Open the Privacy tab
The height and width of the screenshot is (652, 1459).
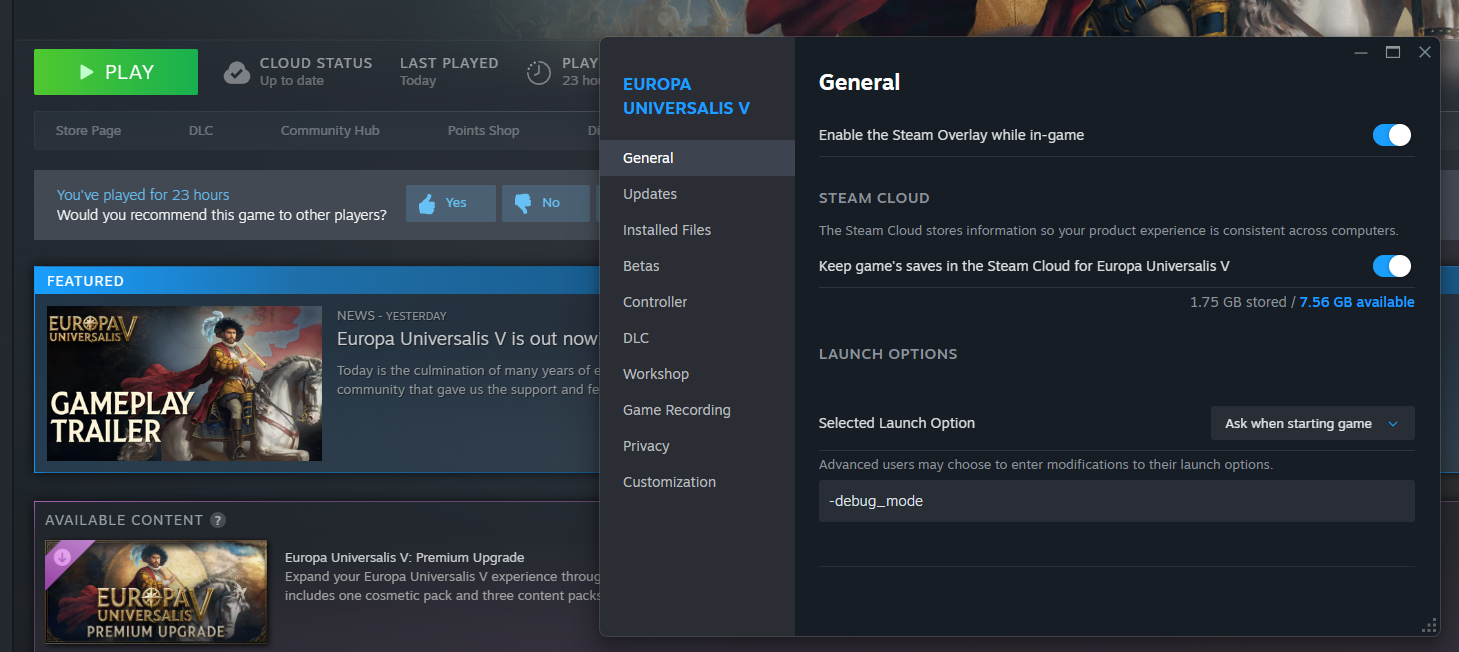pyautogui.click(x=697, y=446)
